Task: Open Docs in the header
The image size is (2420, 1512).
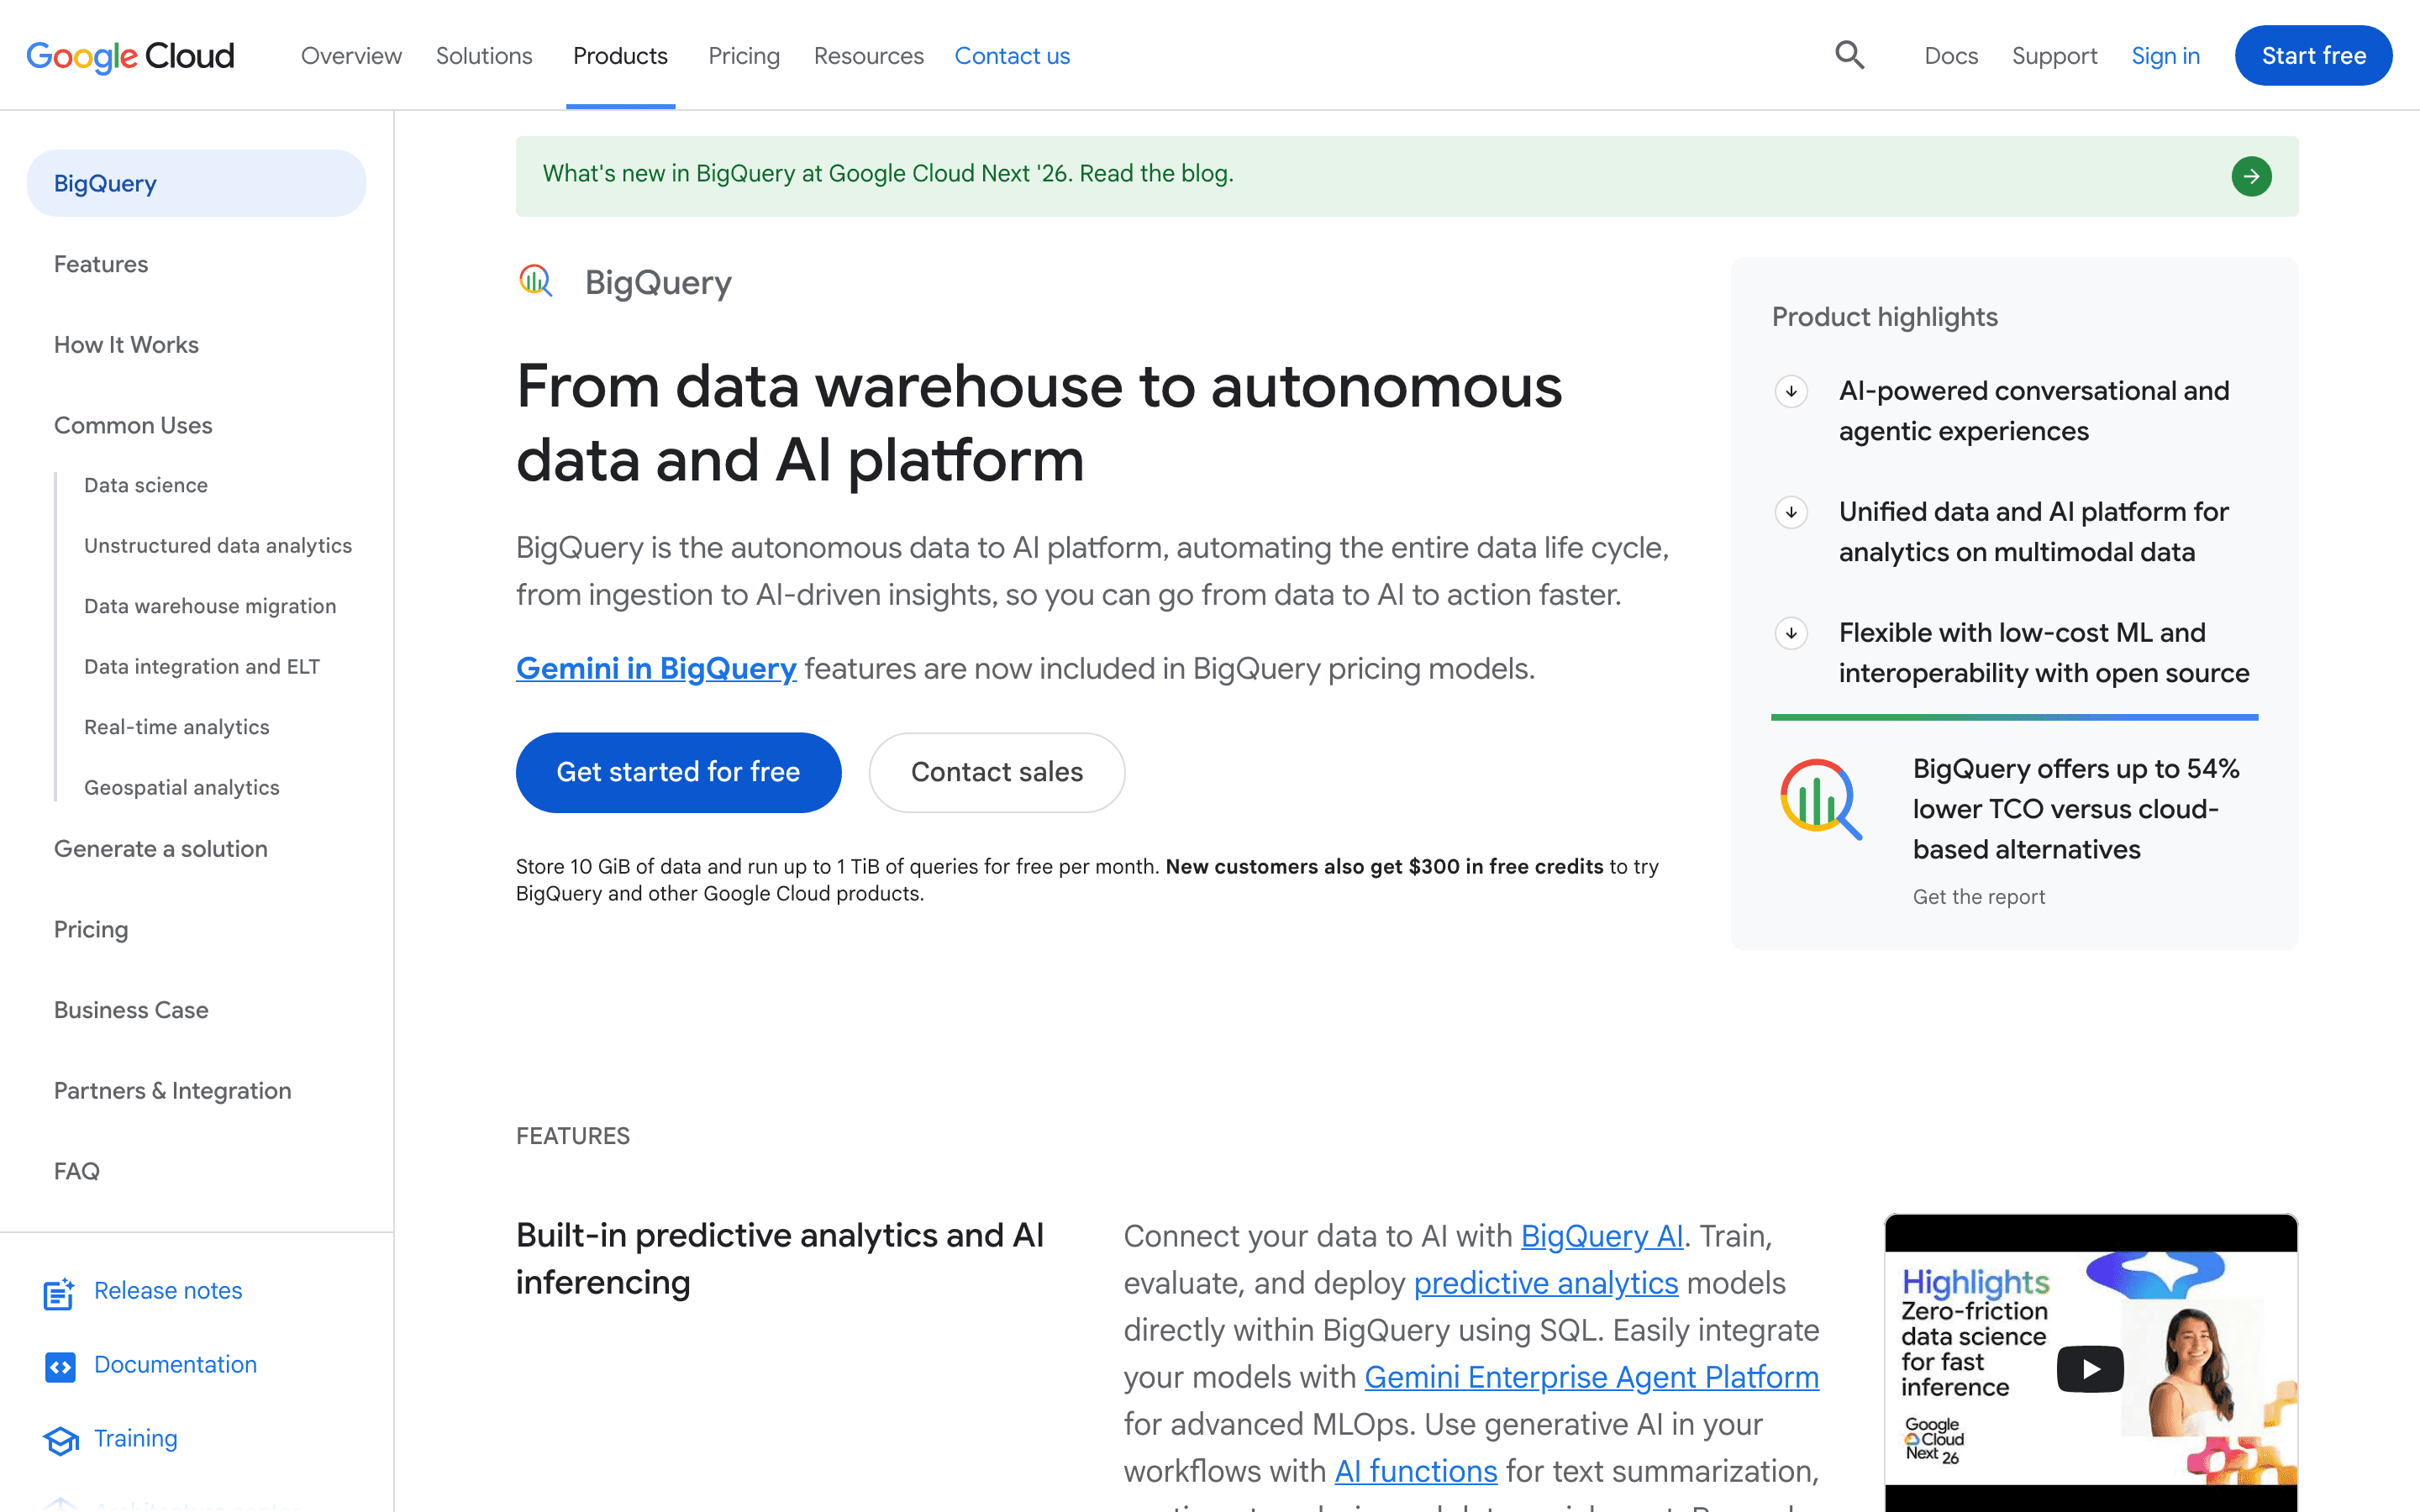Action: coord(1951,56)
